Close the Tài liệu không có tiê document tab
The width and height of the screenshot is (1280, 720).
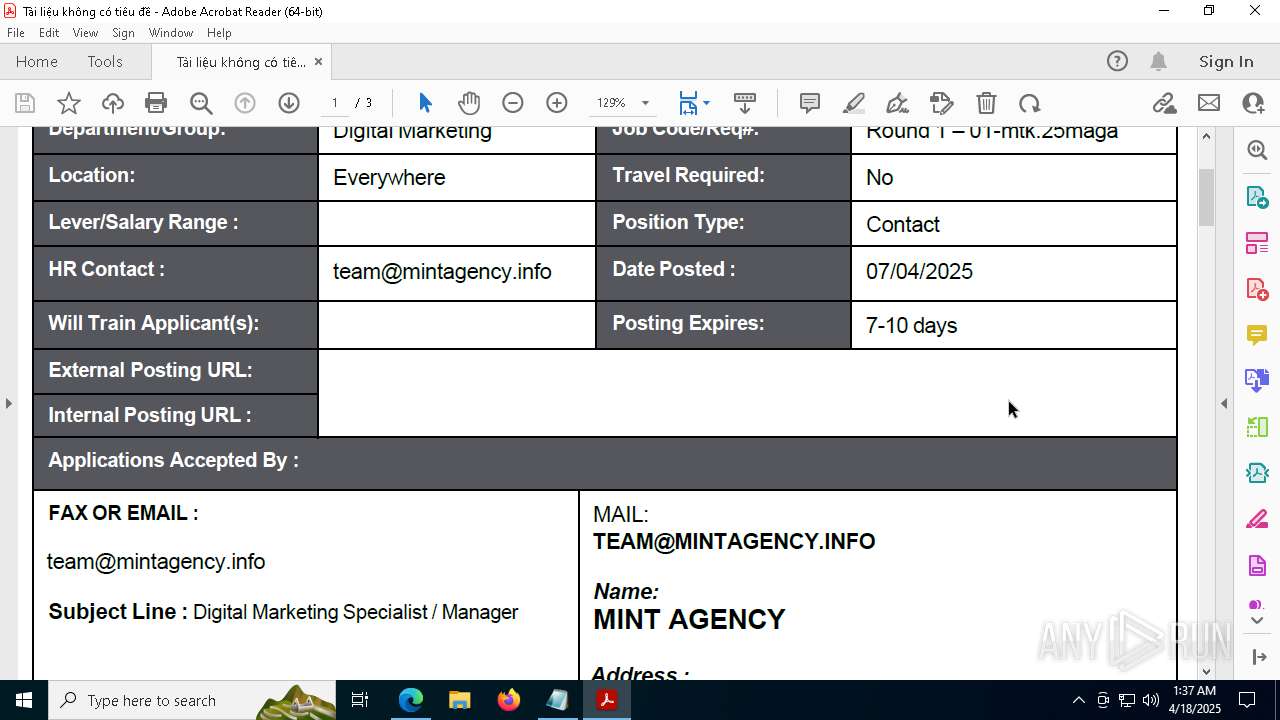click(318, 62)
